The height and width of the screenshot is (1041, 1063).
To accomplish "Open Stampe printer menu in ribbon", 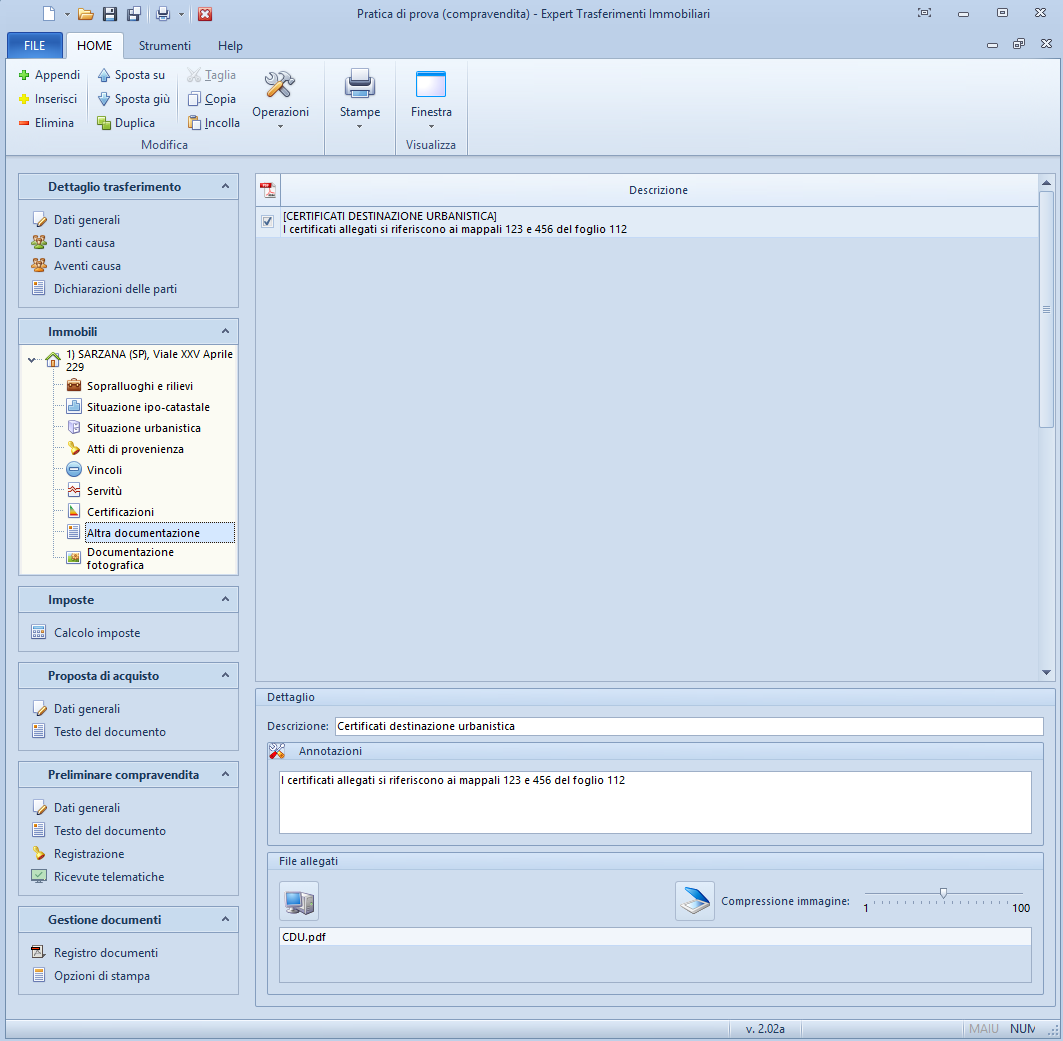I will pos(360,100).
